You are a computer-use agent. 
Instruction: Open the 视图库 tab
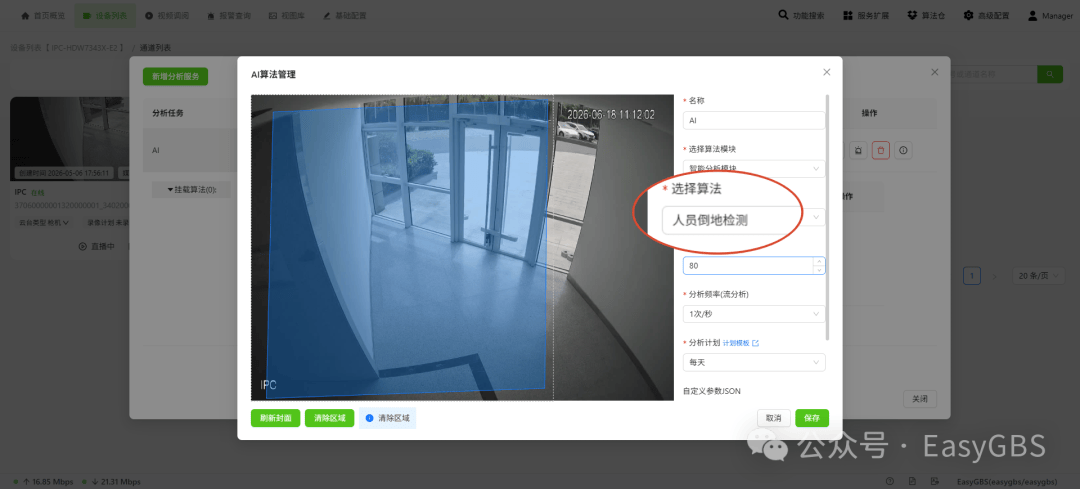[287, 15]
